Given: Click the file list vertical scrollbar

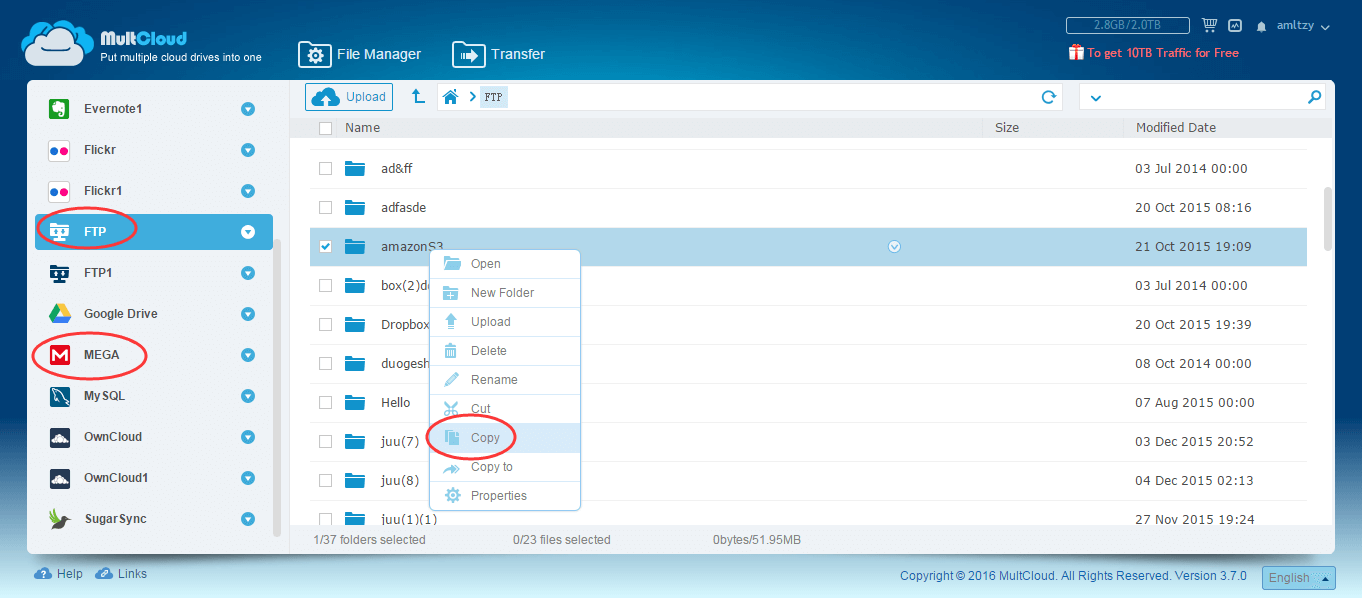Looking at the screenshot, I should [x=1328, y=219].
